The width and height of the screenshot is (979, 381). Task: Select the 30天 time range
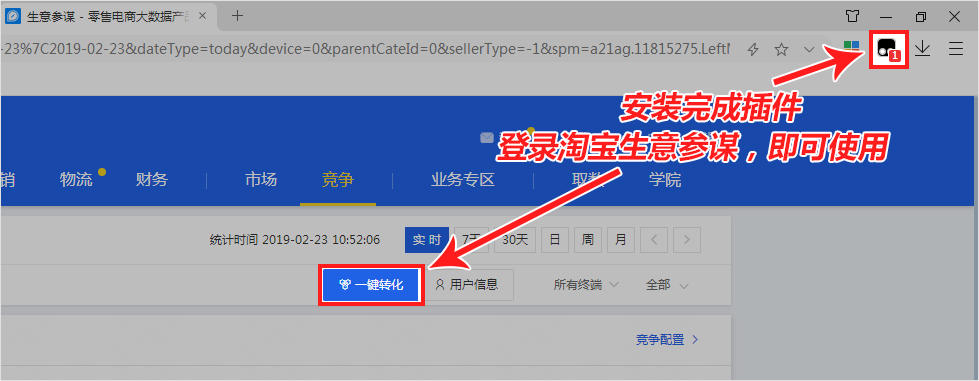(515, 240)
